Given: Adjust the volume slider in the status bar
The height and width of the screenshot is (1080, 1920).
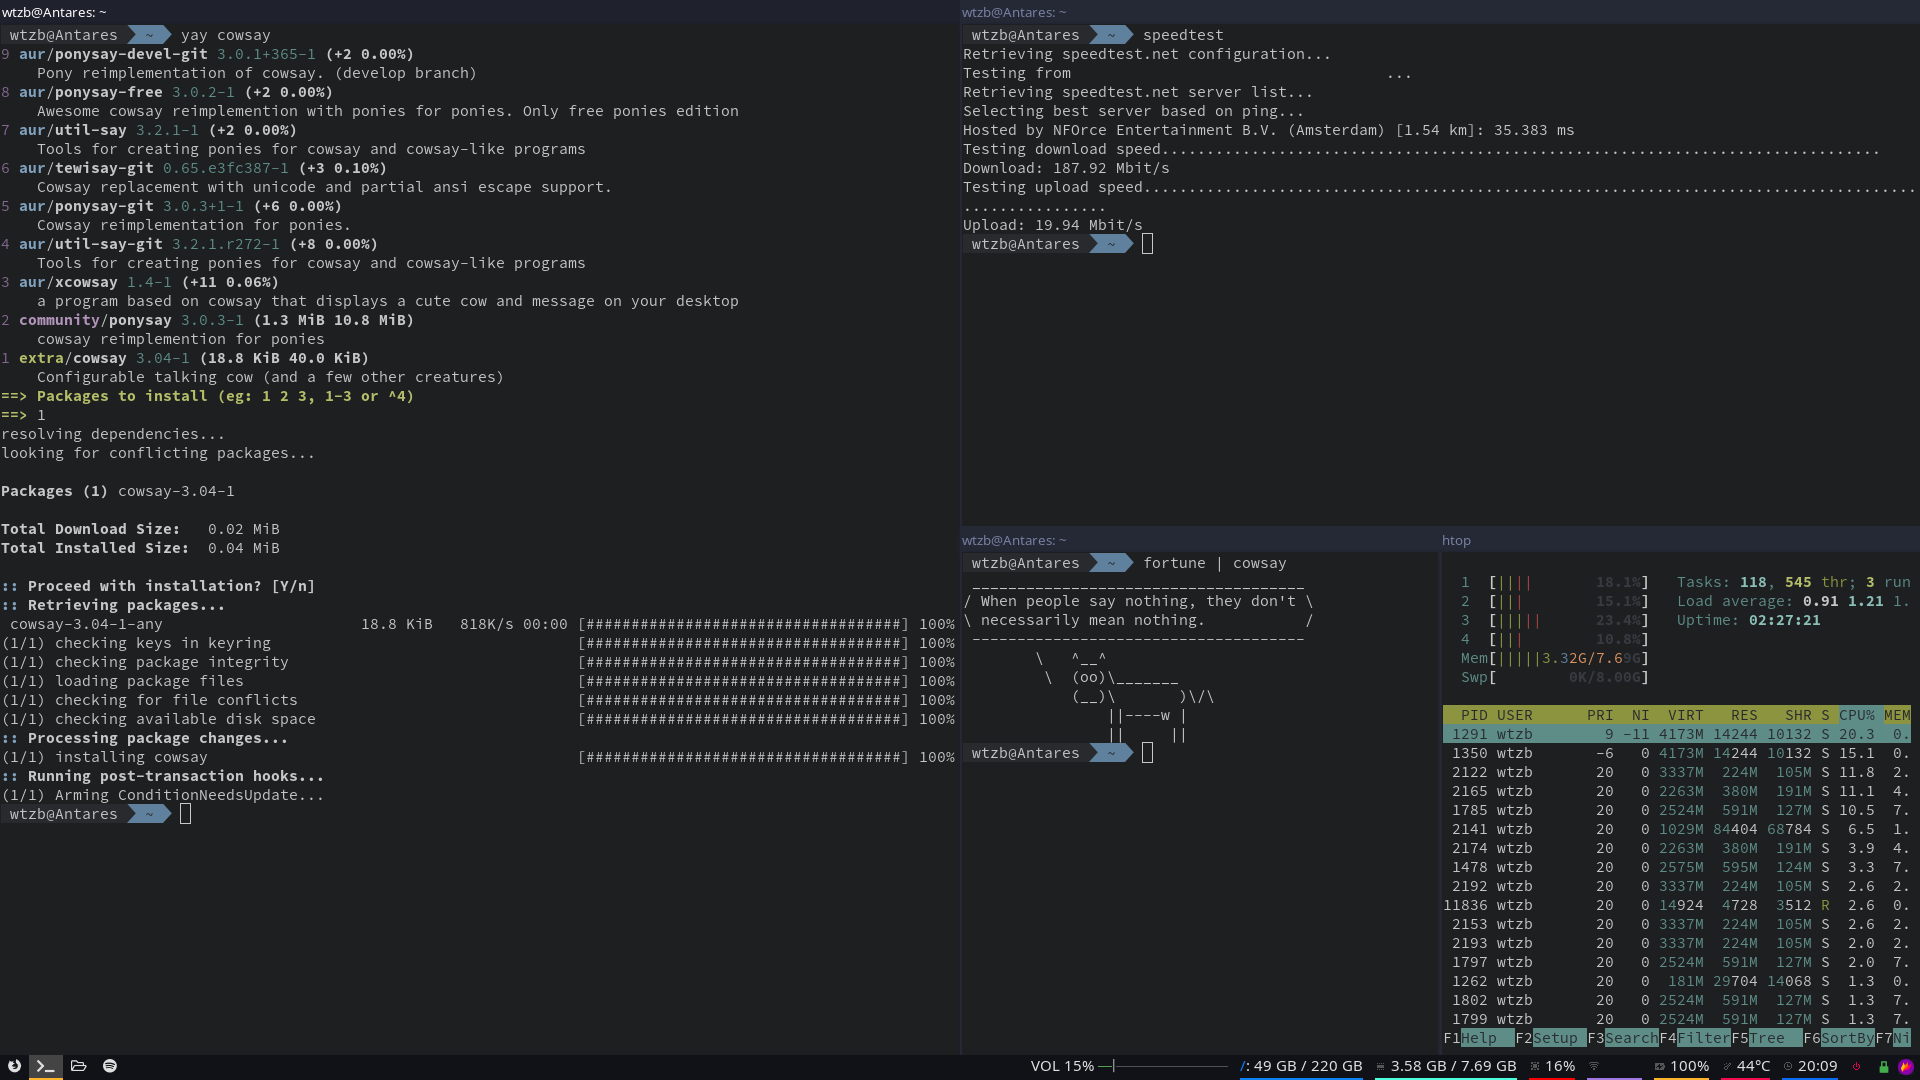Looking at the screenshot, I should tap(1163, 1066).
